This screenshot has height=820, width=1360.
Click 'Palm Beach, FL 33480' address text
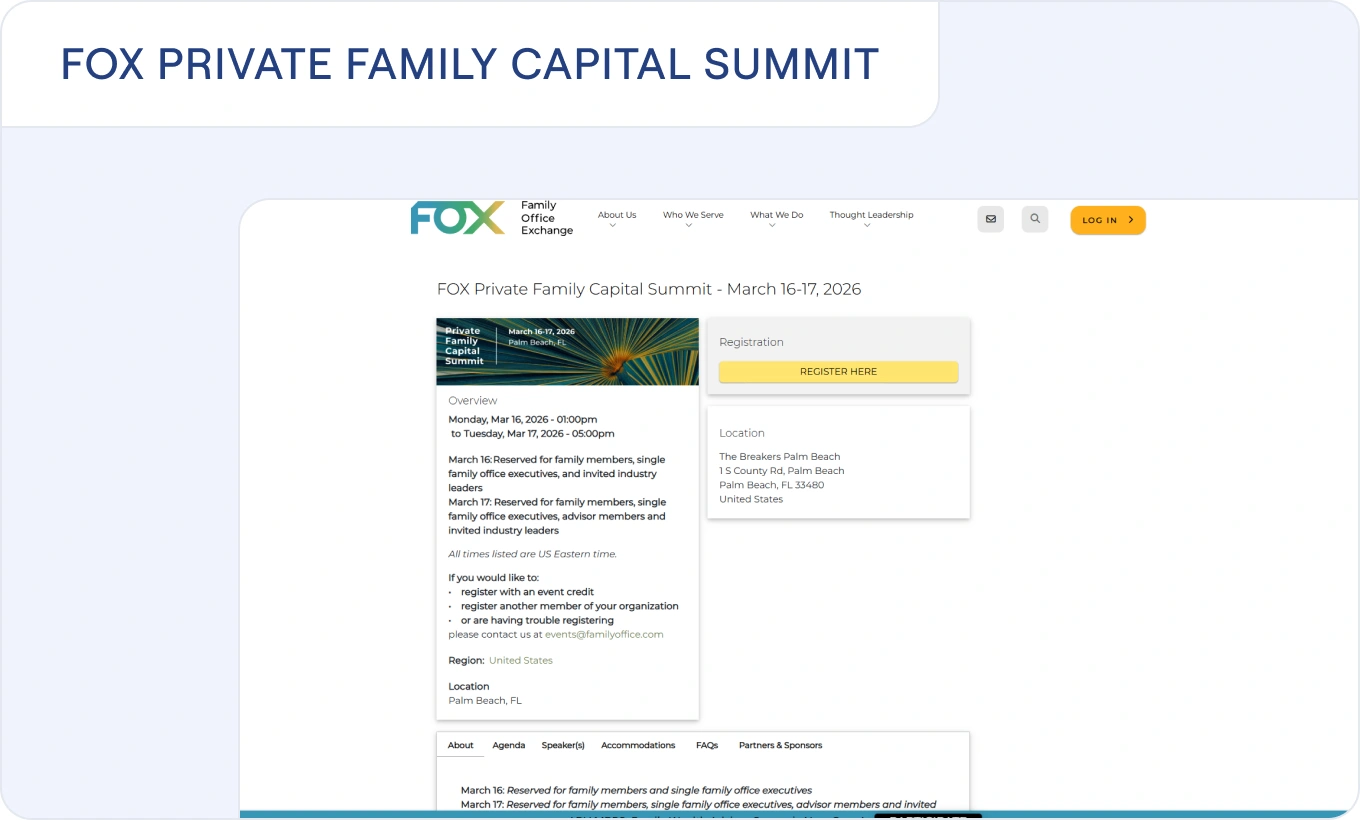(x=772, y=485)
